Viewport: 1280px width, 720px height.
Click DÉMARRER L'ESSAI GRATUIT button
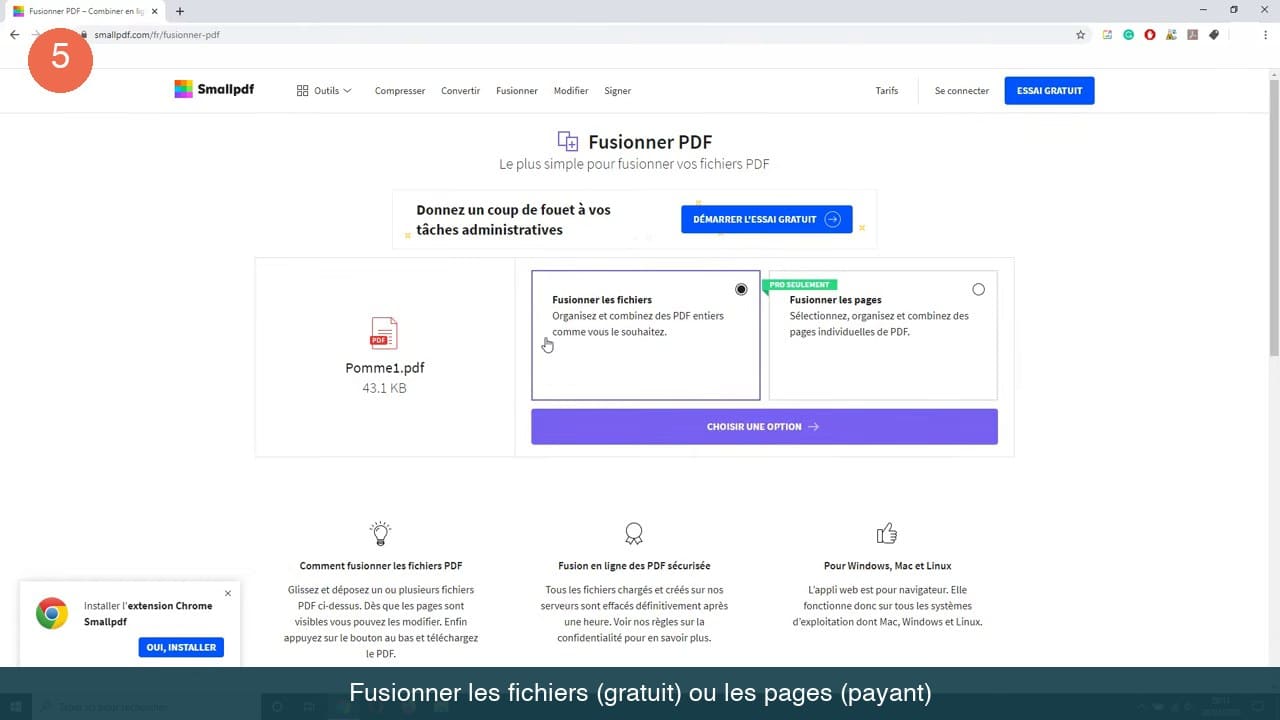coord(767,219)
